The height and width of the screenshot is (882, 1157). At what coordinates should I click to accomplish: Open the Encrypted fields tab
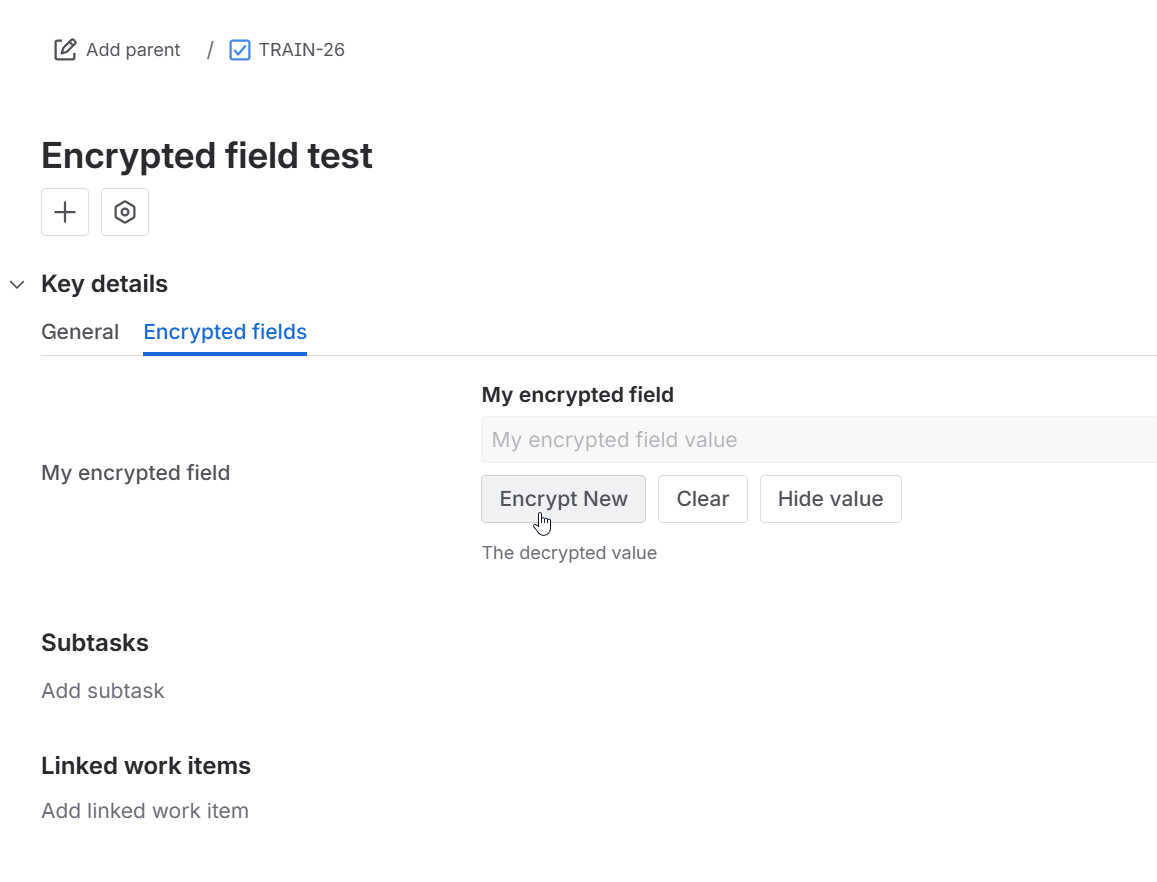click(x=224, y=331)
